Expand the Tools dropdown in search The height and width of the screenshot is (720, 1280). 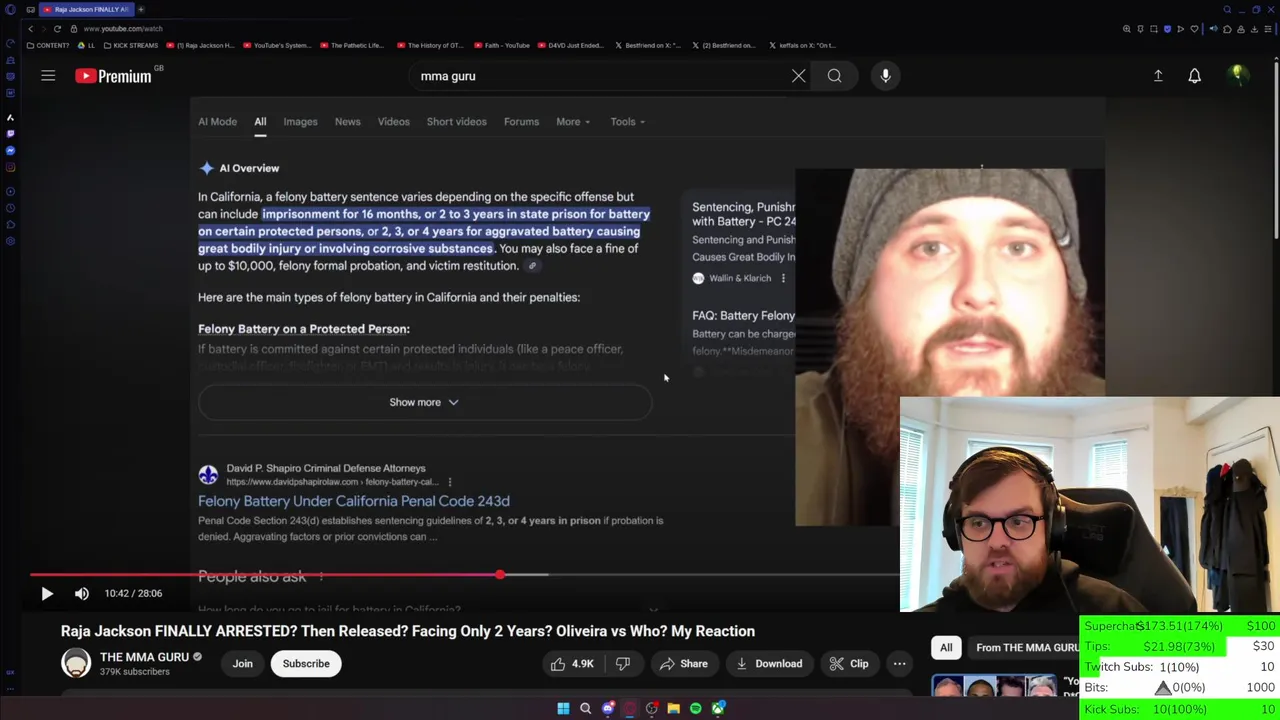(627, 122)
